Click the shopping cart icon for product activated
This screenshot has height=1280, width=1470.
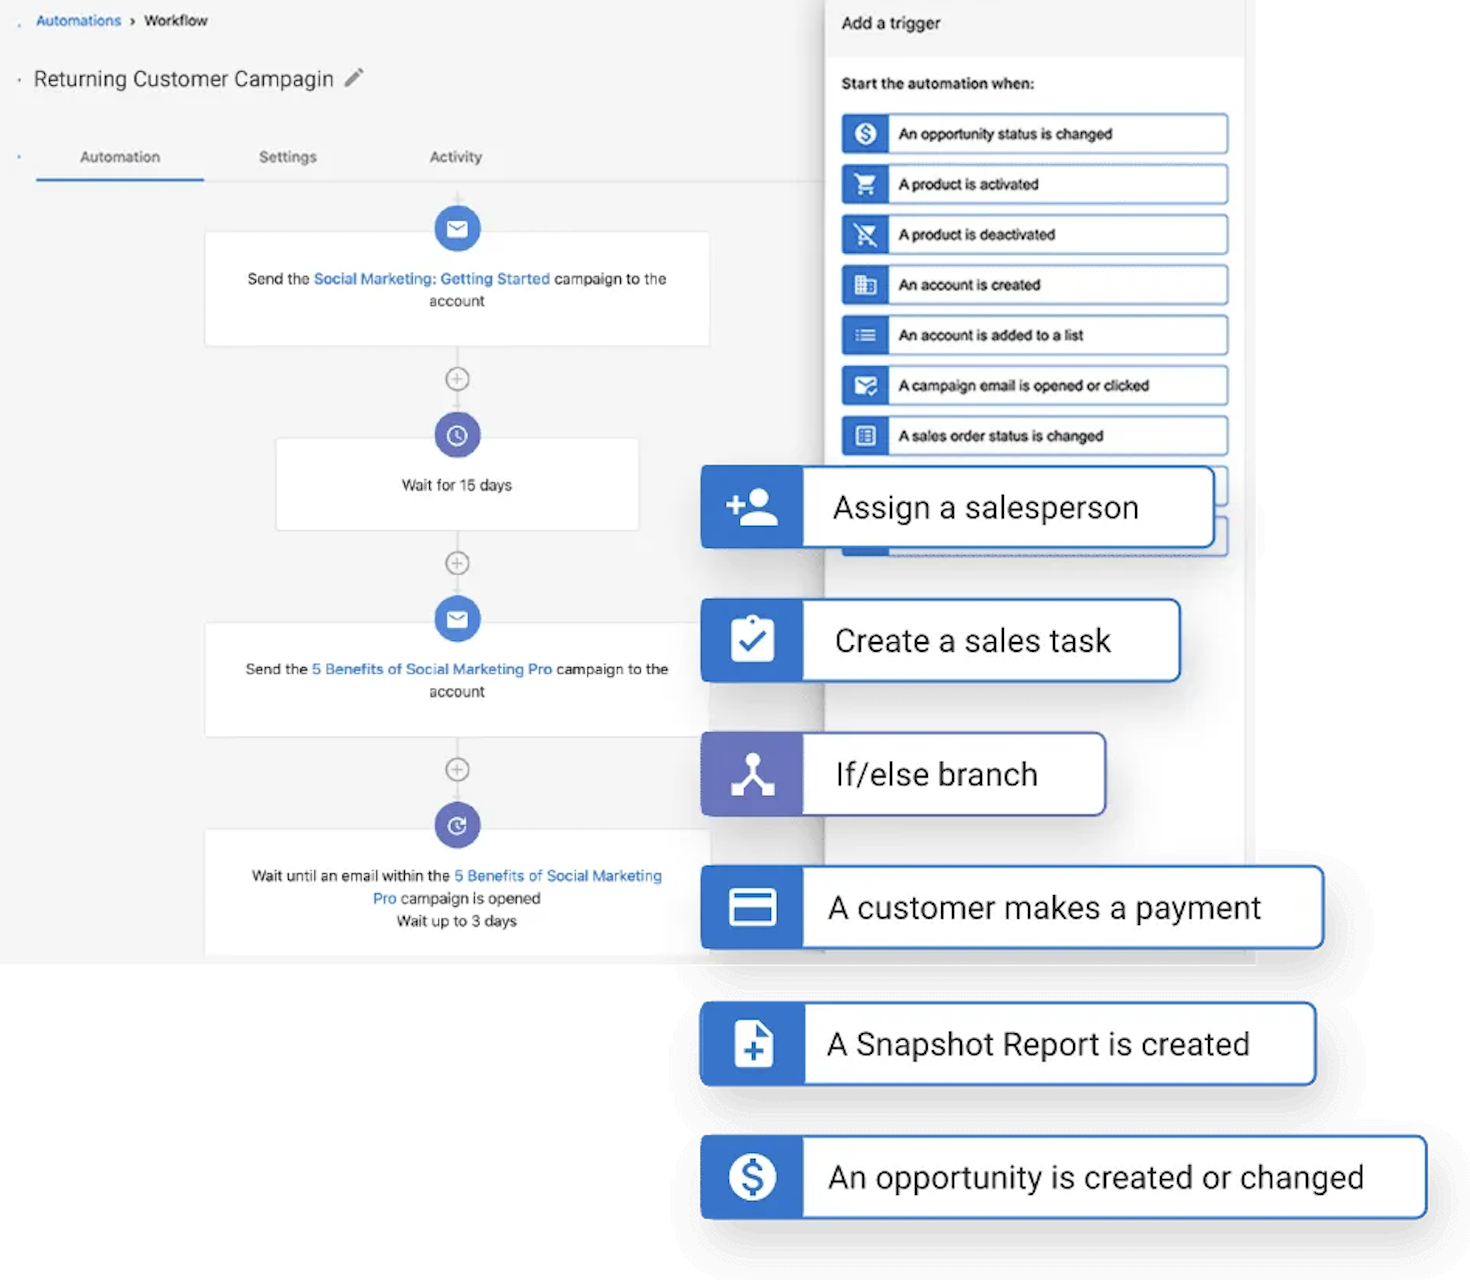point(865,184)
